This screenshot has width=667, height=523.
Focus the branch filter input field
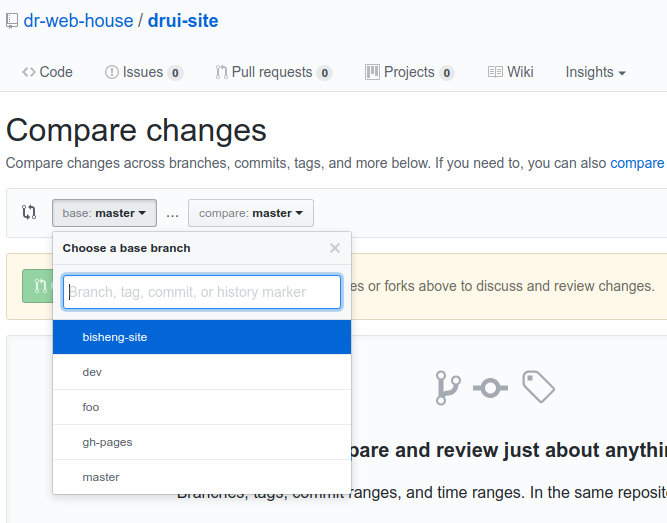202,292
